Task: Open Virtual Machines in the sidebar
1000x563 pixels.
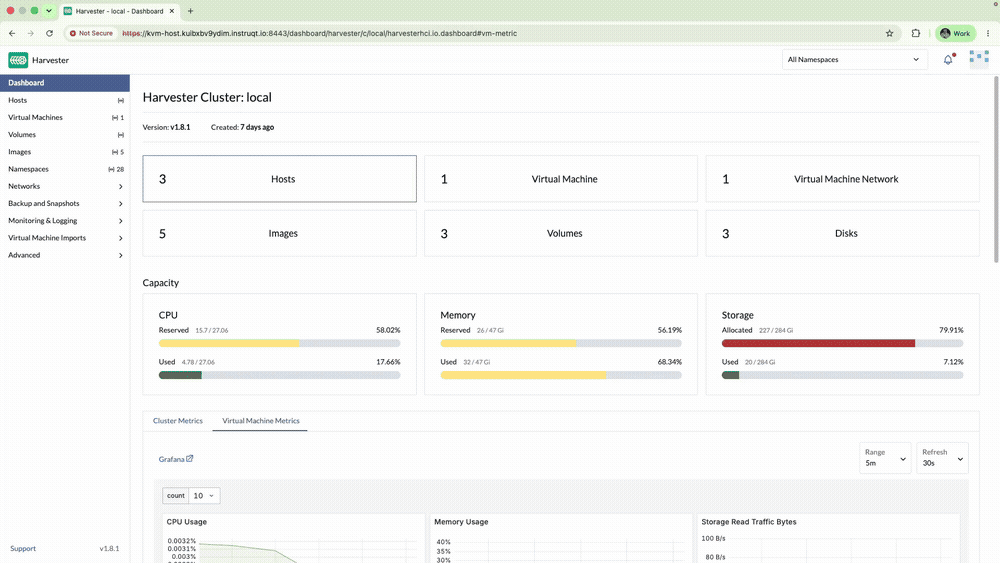Action: (64, 117)
